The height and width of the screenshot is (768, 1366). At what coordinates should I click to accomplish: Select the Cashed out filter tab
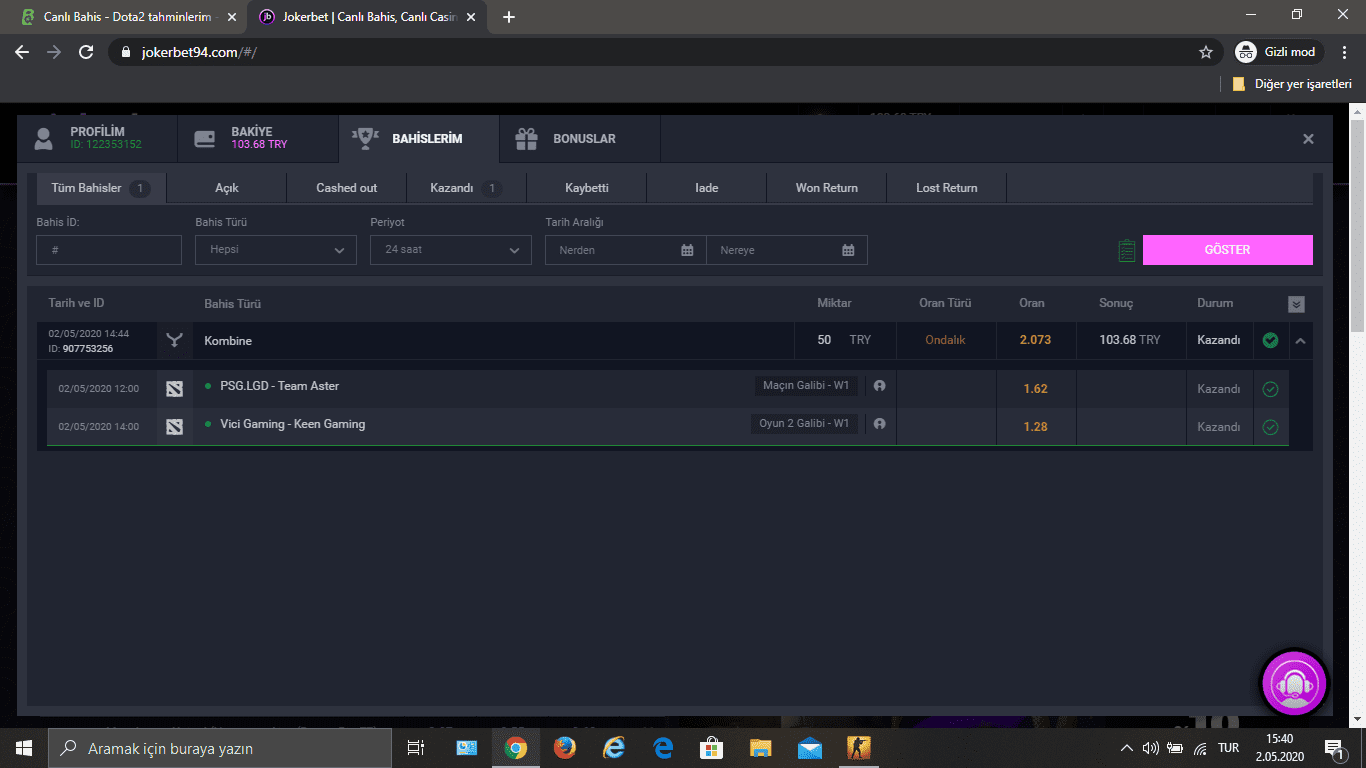click(x=347, y=188)
